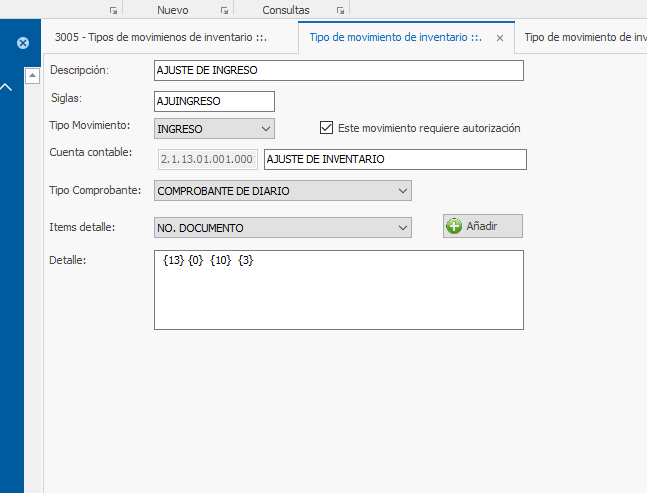
Task: Click the Añadir button
Action: 483,226
